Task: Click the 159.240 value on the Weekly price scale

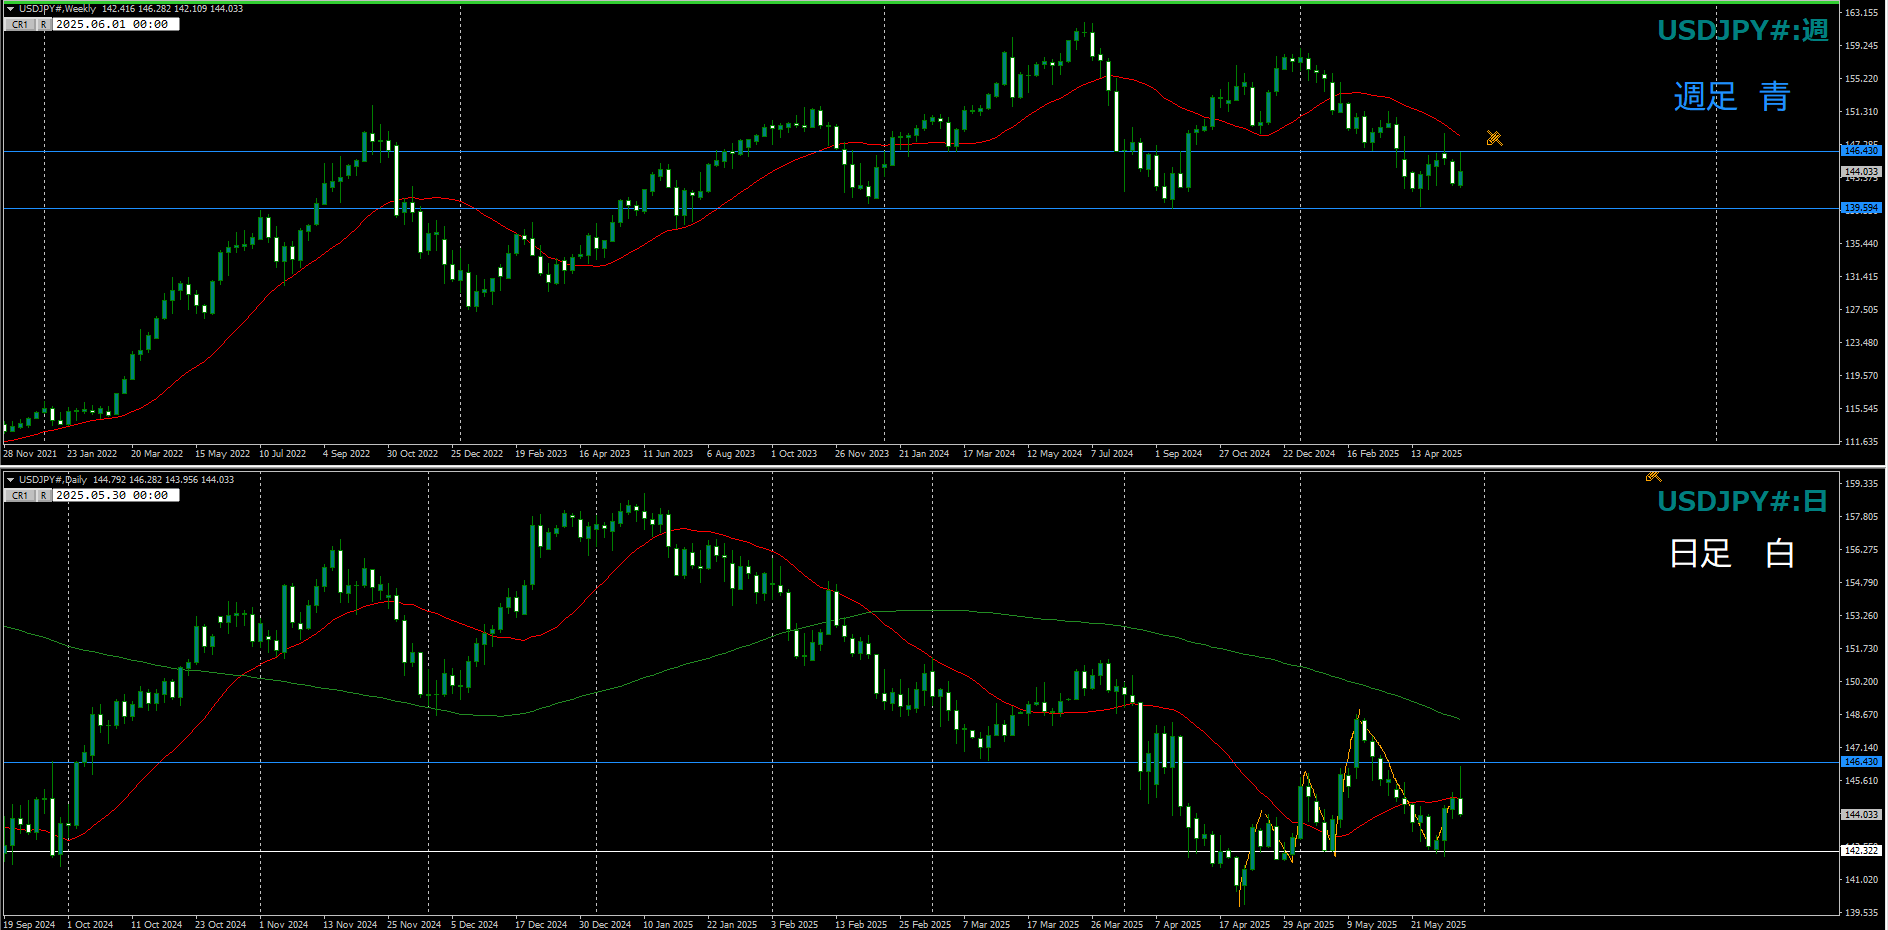Action: (1861, 46)
